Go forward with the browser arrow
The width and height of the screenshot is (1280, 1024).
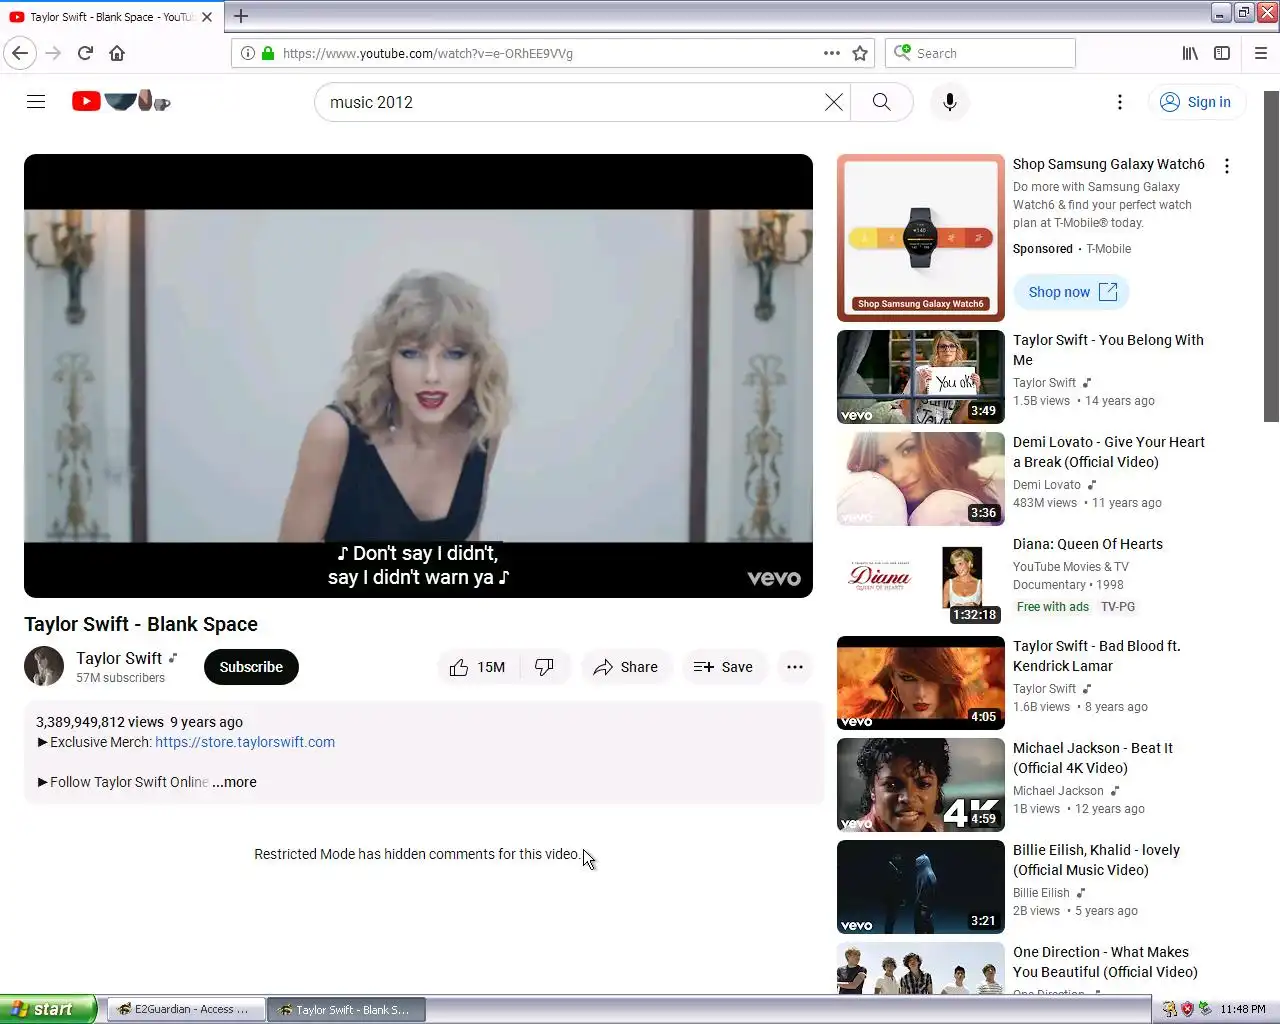[53, 53]
